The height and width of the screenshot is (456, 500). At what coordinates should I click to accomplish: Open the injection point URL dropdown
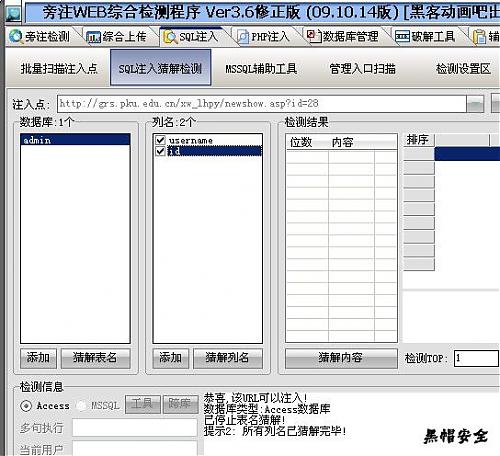pos(475,104)
